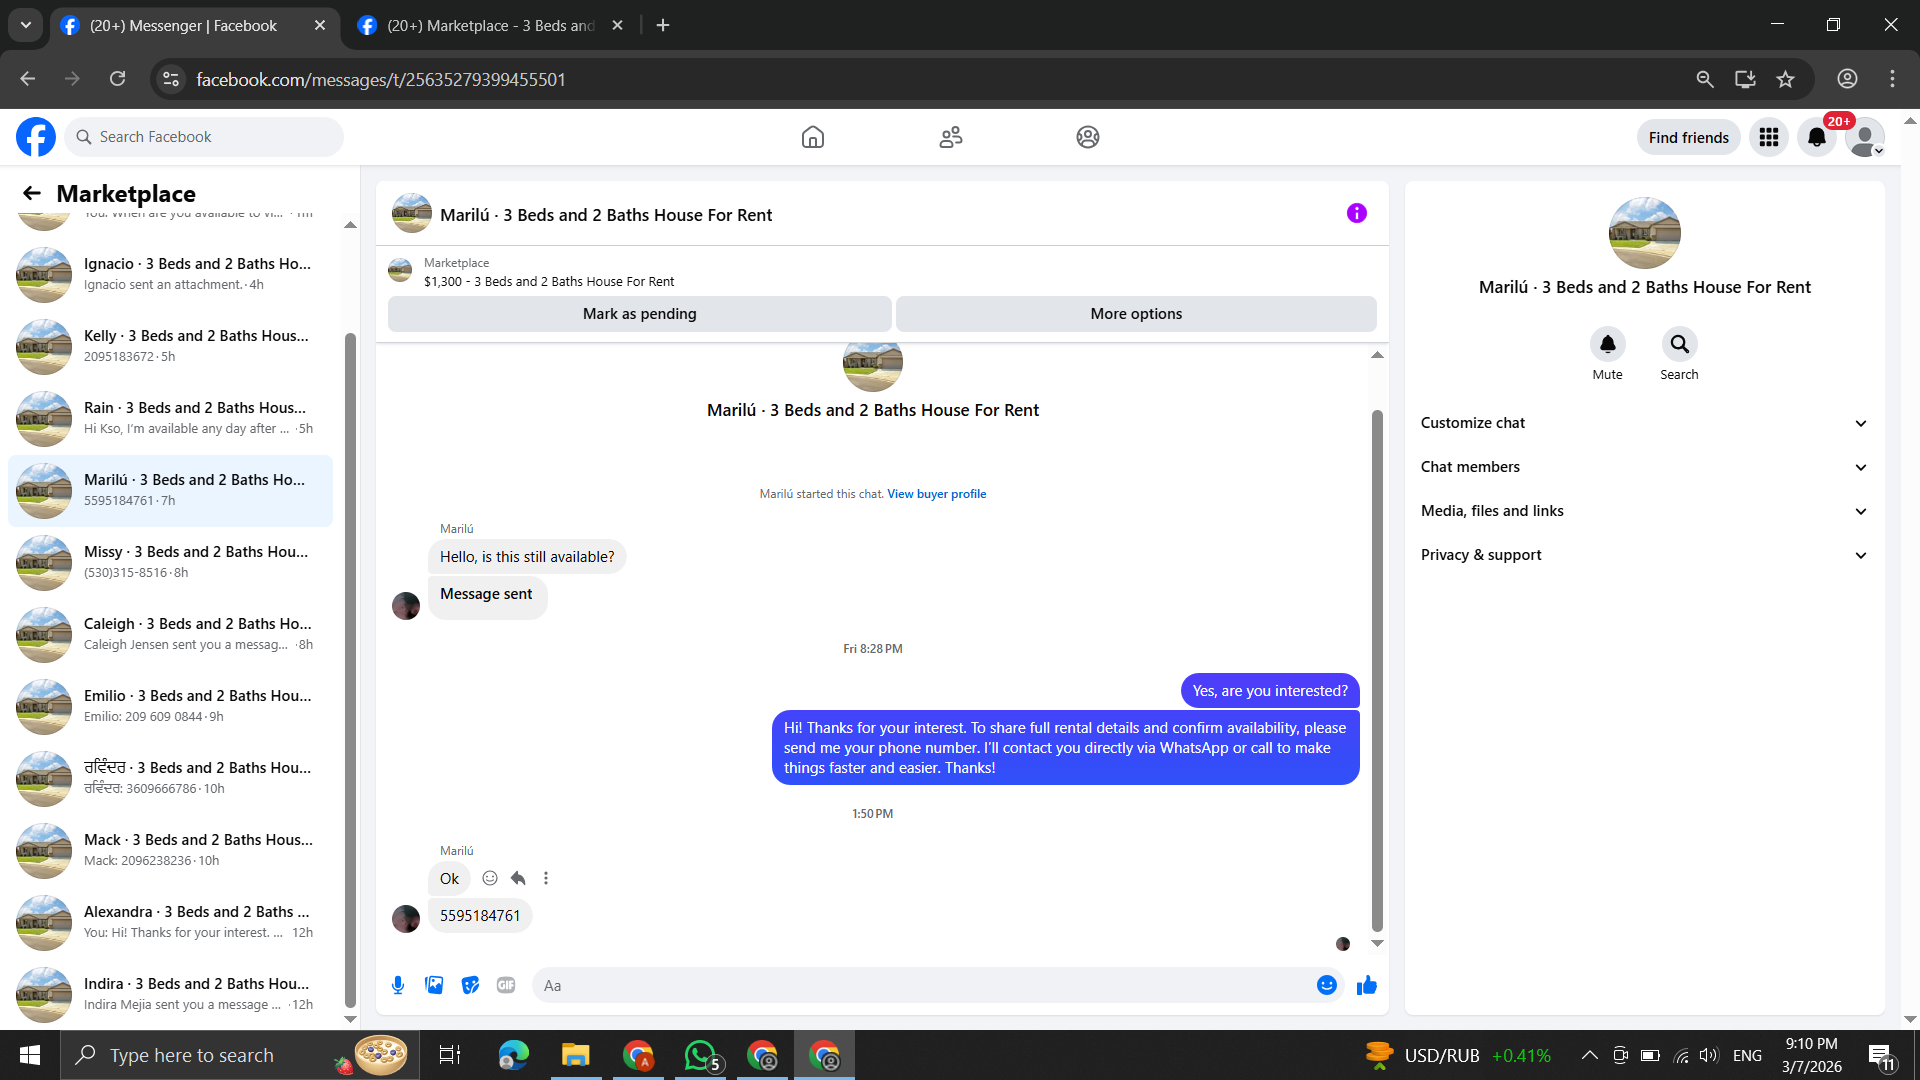
Task: Open the install app icon in address bar
Action: coord(1745,79)
